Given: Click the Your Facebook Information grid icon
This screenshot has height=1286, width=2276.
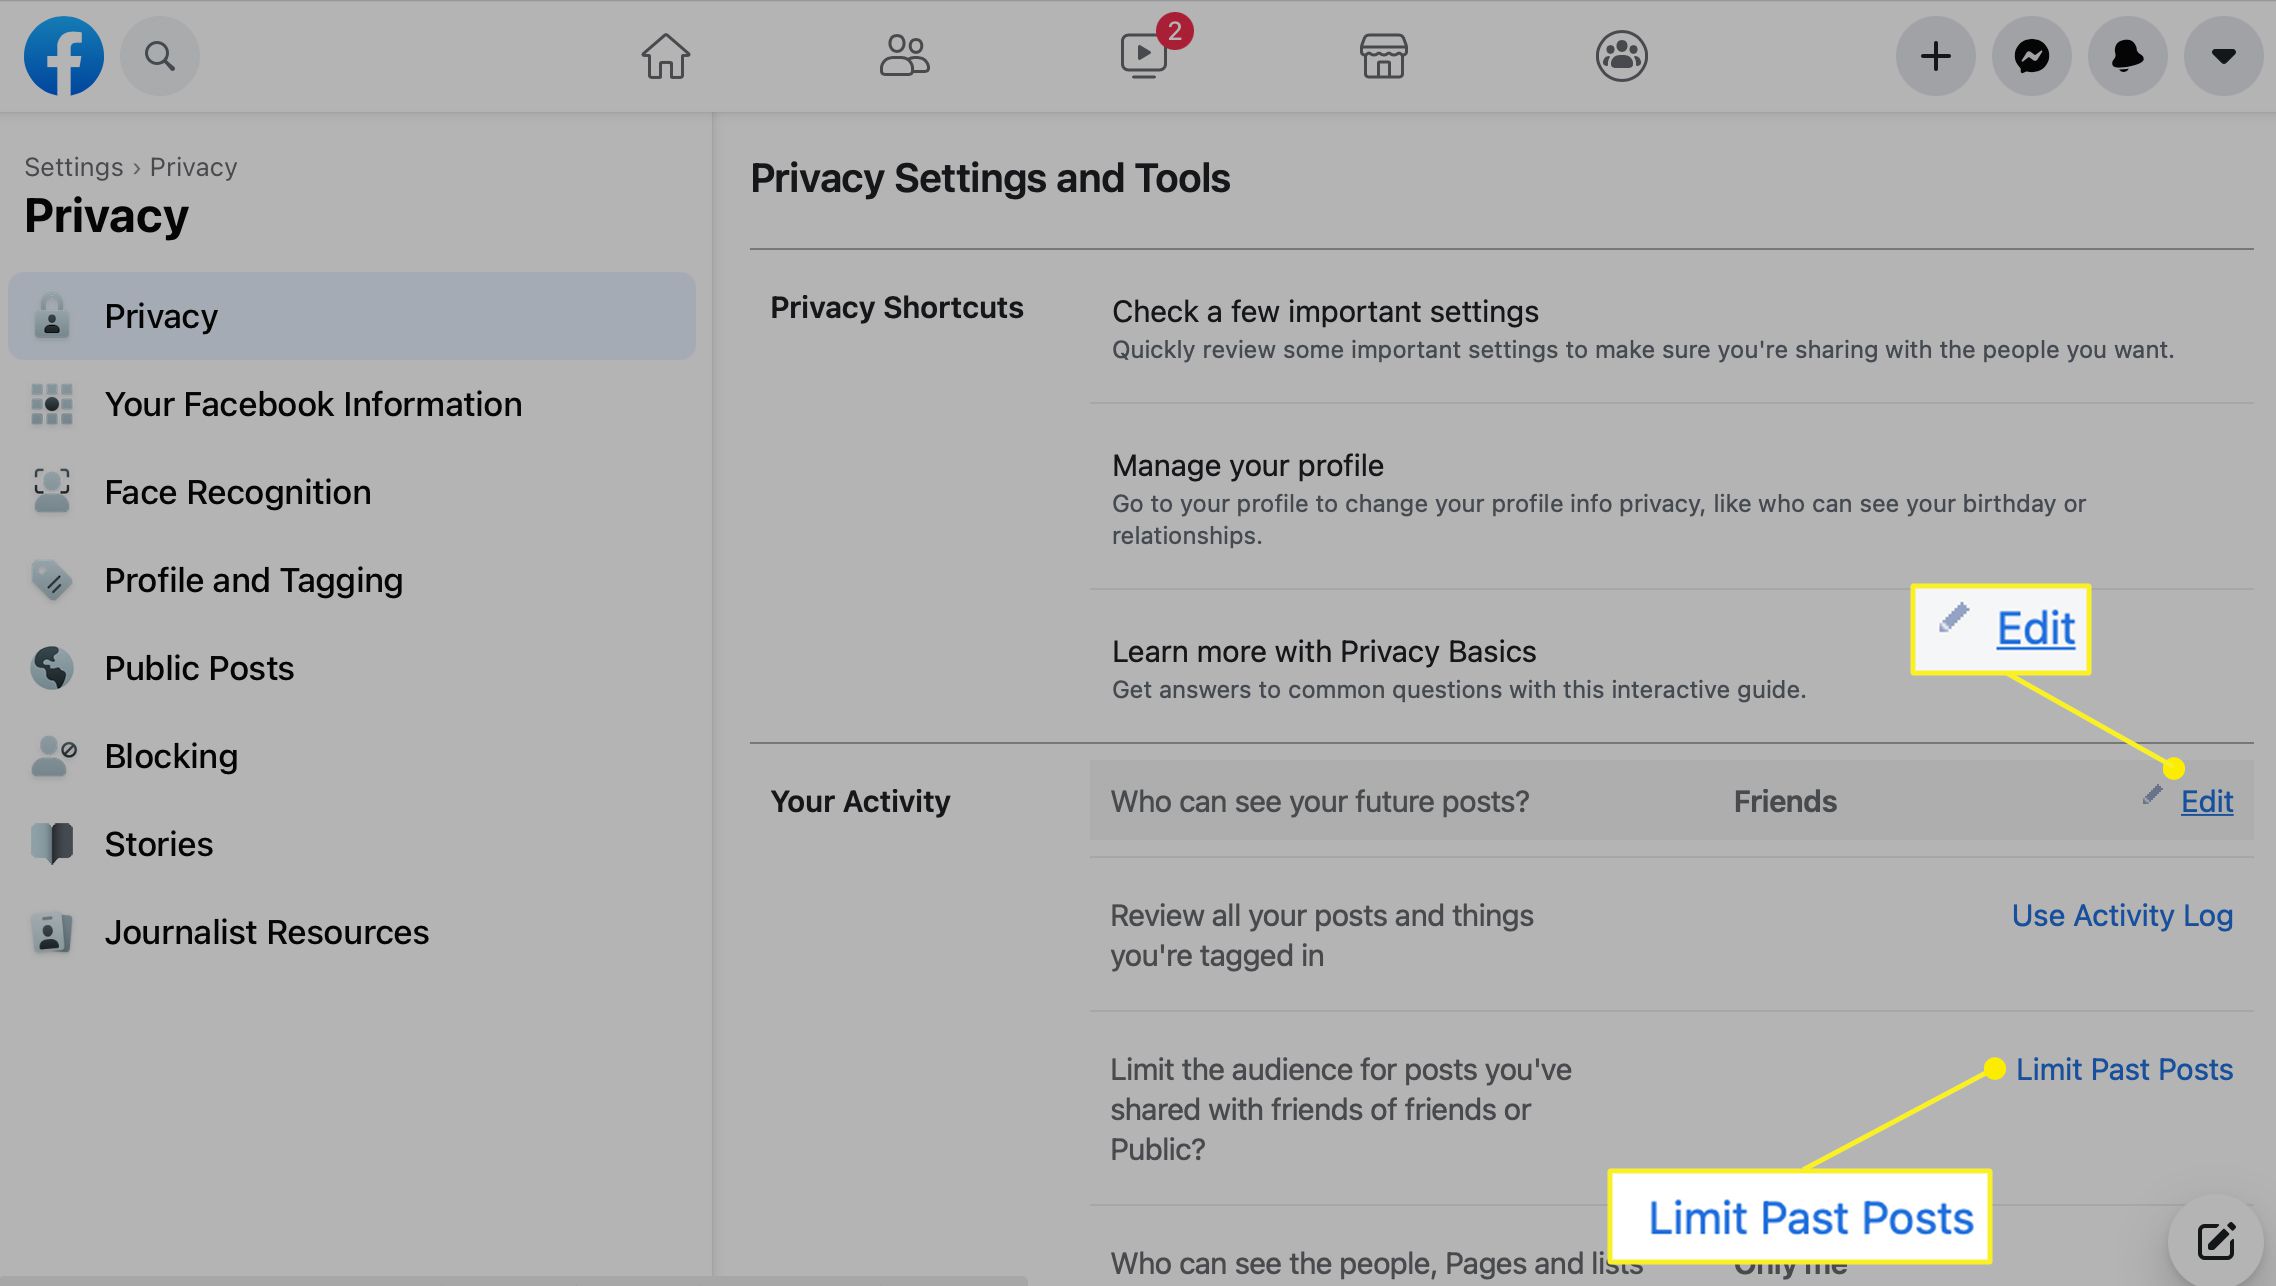Looking at the screenshot, I should [52, 404].
